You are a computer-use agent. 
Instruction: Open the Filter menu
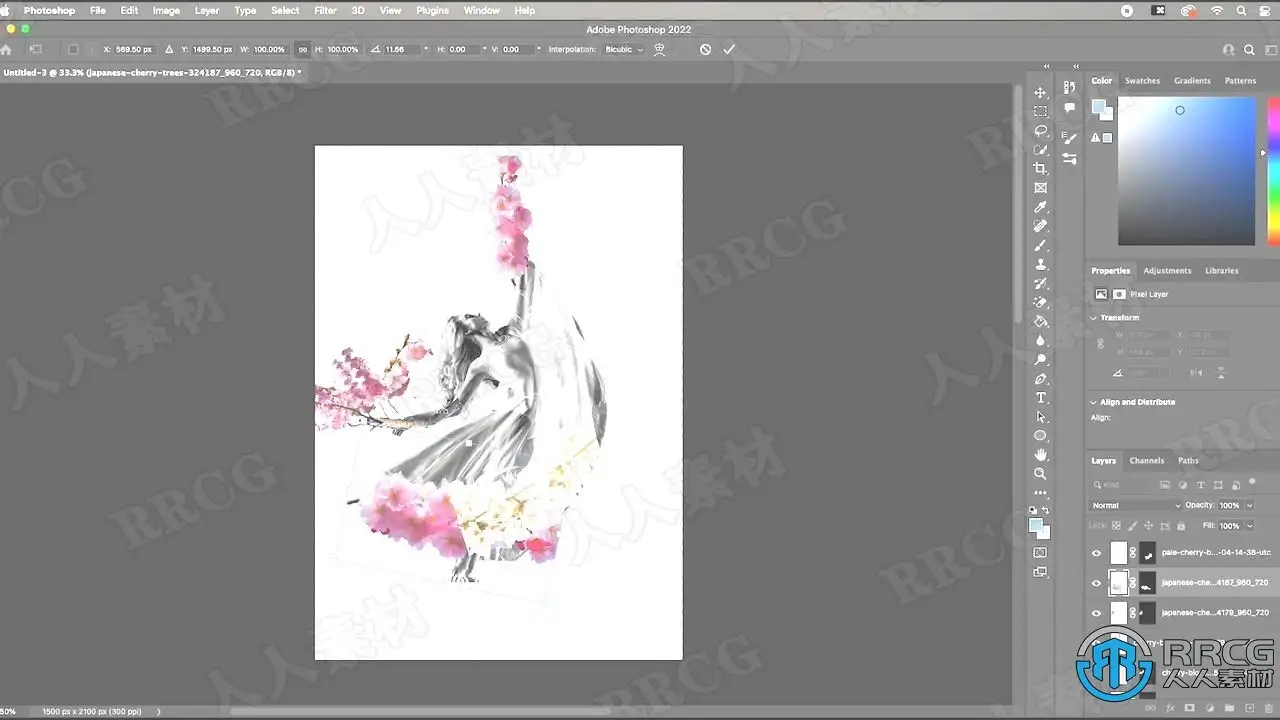coord(325,10)
